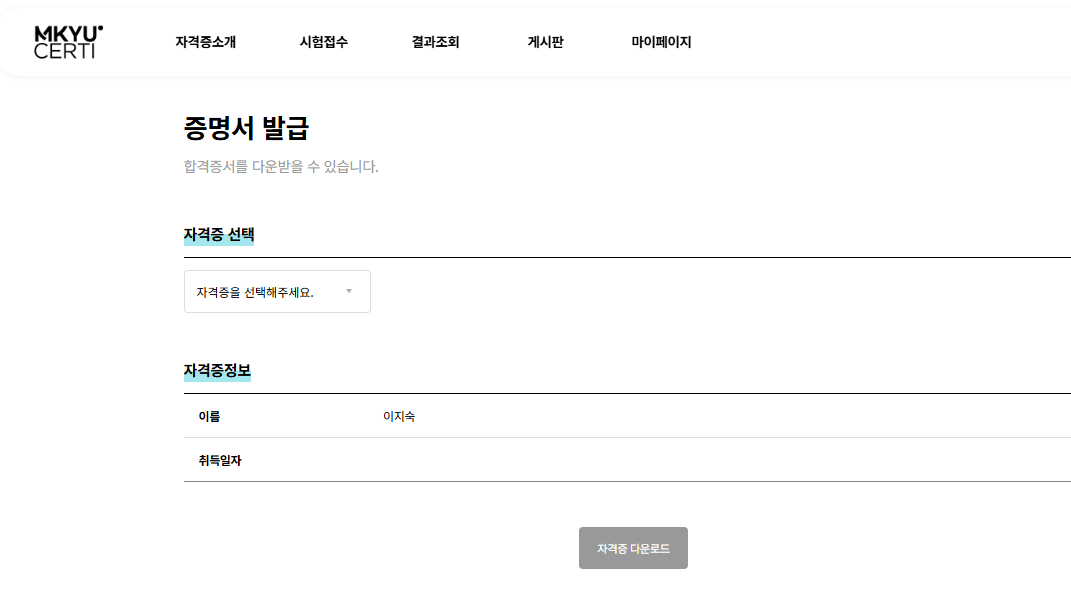This screenshot has width=1071, height=611.
Task: Click the 자격증 선택 section title
Action: [219, 235]
